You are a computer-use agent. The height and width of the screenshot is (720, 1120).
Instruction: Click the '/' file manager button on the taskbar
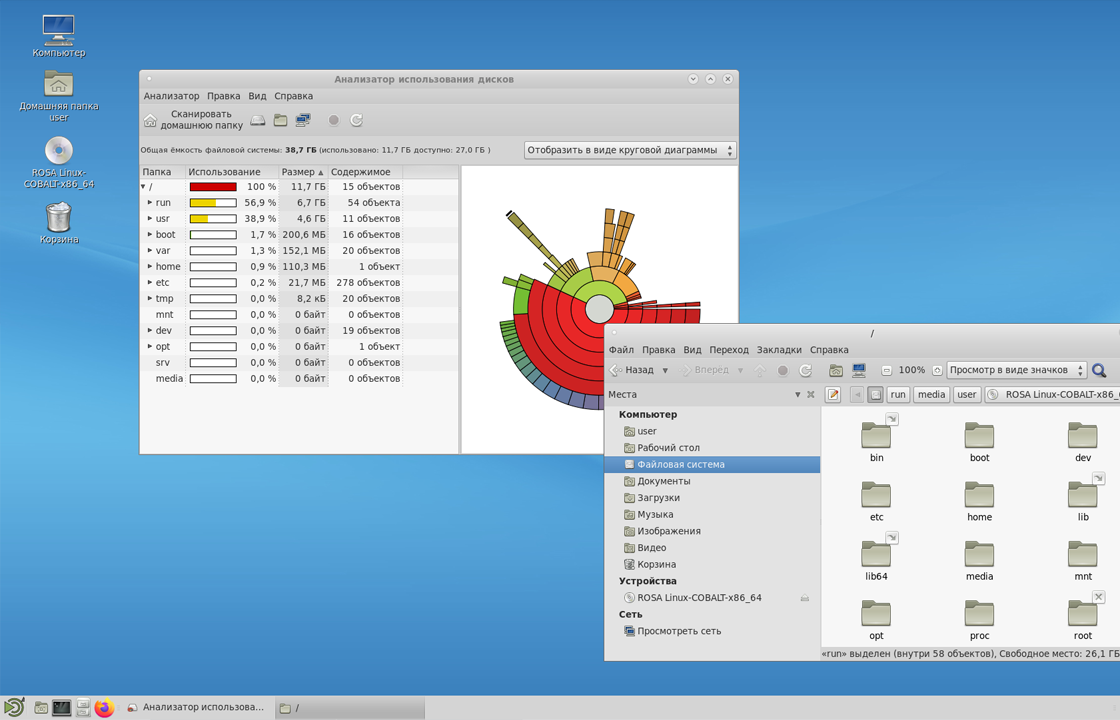349,708
